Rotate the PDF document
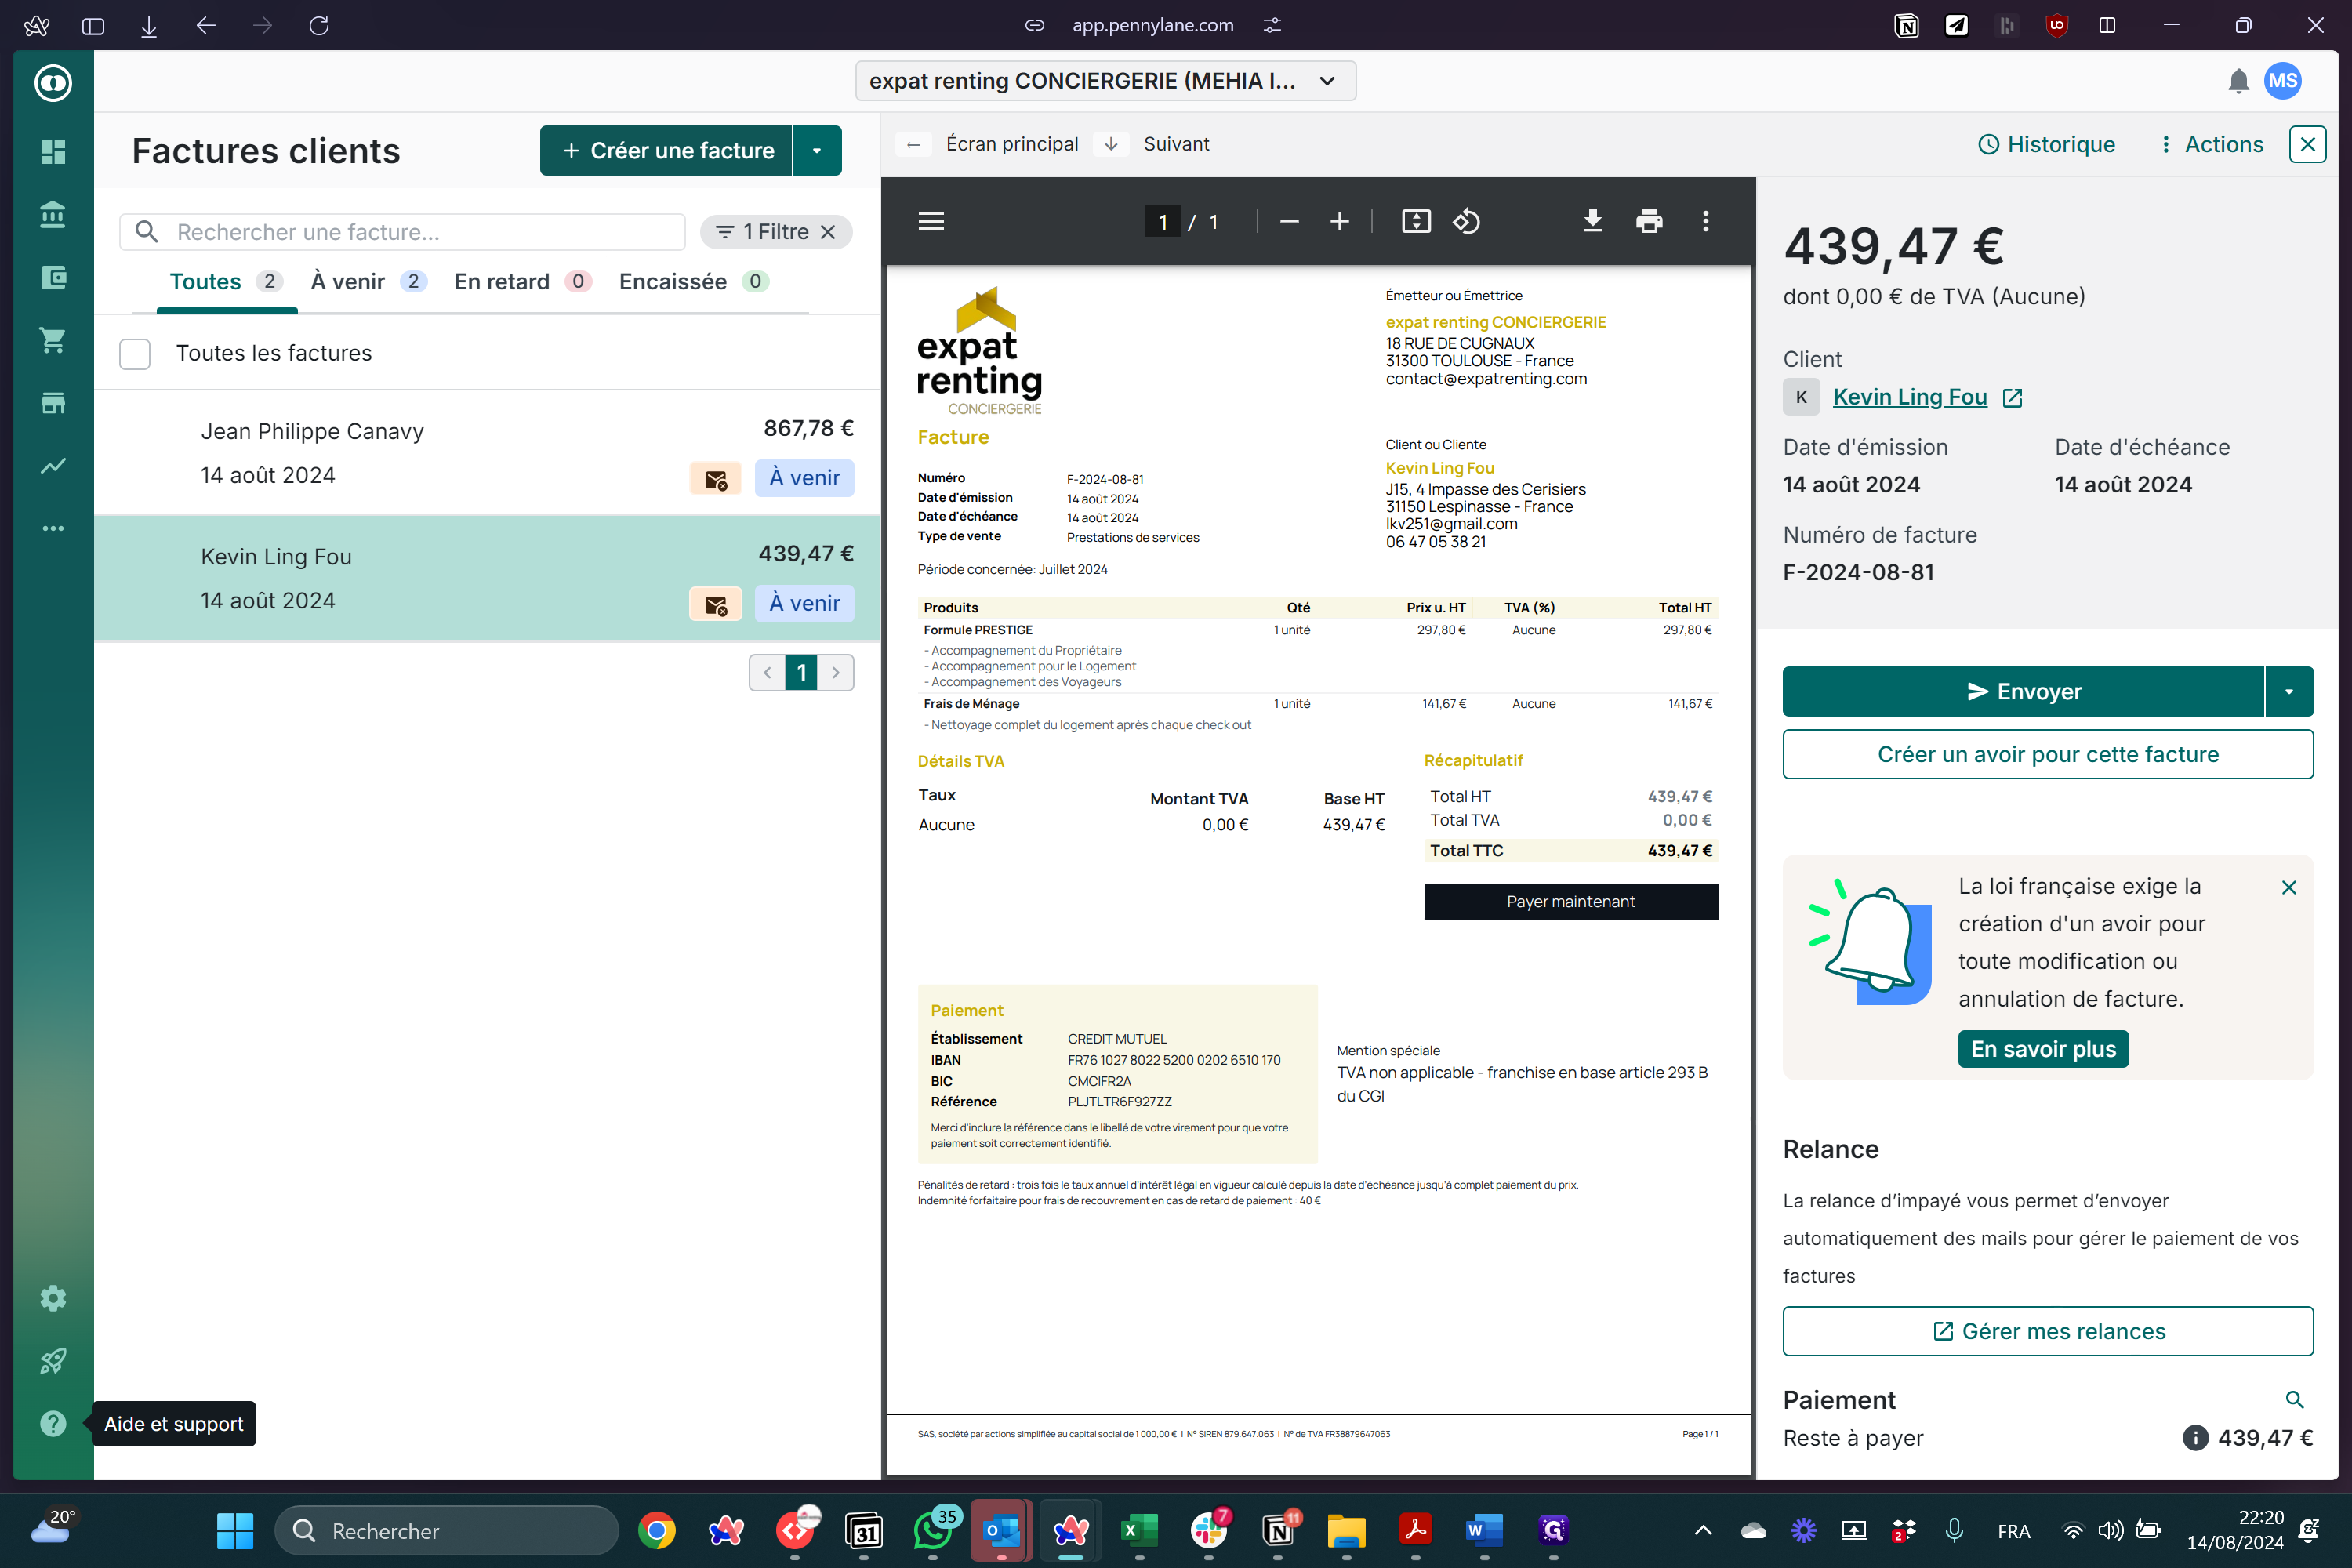 pyautogui.click(x=1467, y=221)
